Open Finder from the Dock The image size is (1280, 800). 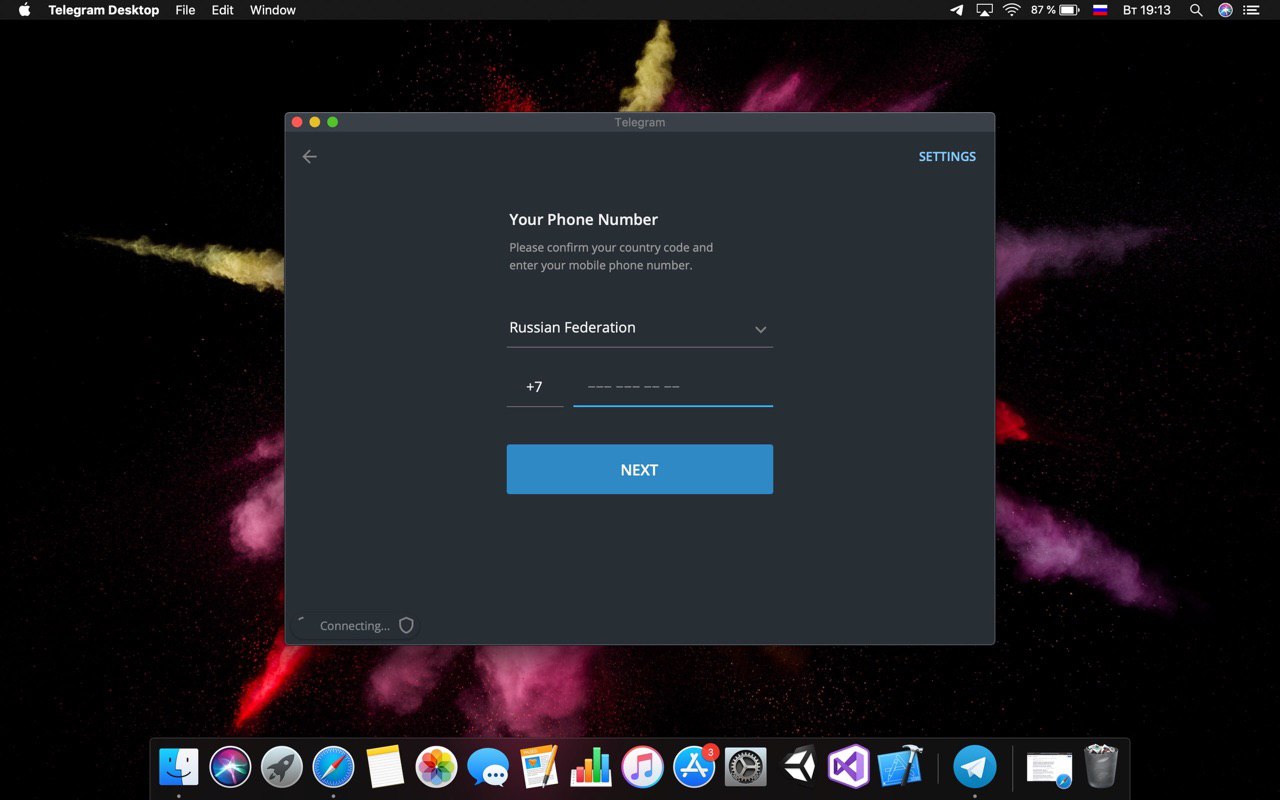click(179, 767)
